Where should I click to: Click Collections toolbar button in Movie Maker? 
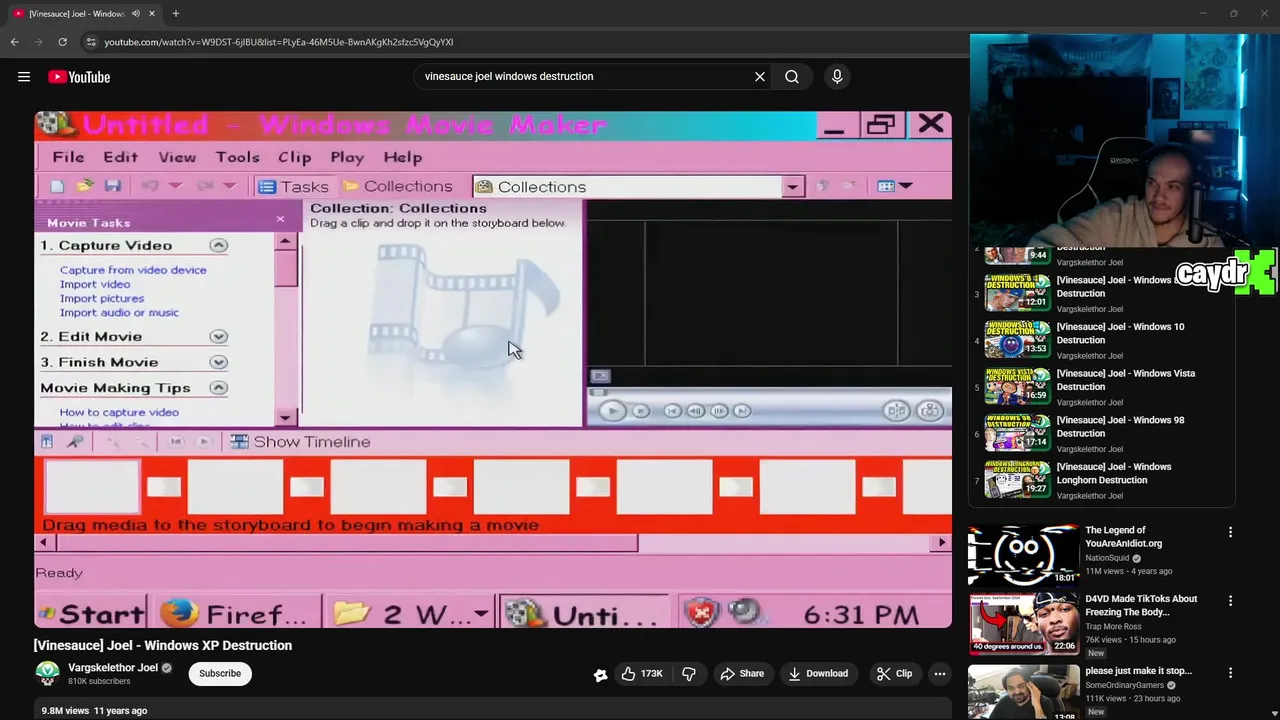click(x=397, y=186)
